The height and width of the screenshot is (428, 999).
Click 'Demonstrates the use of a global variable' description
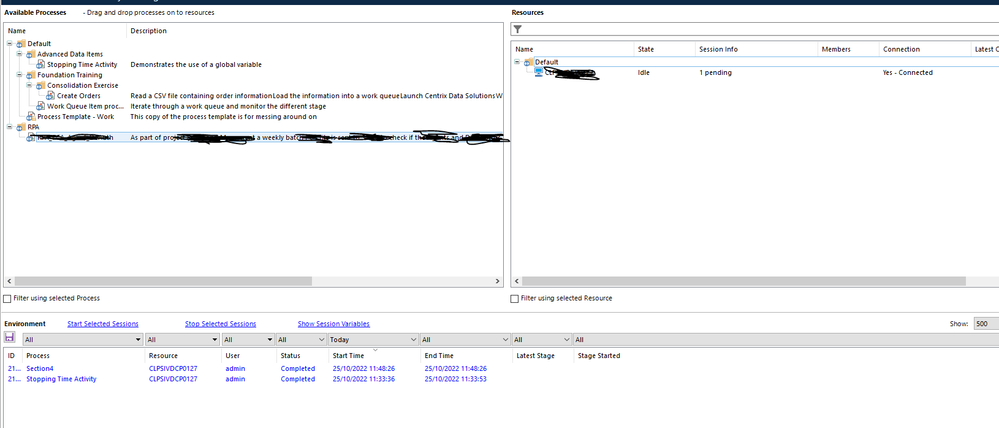click(x=196, y=64)
